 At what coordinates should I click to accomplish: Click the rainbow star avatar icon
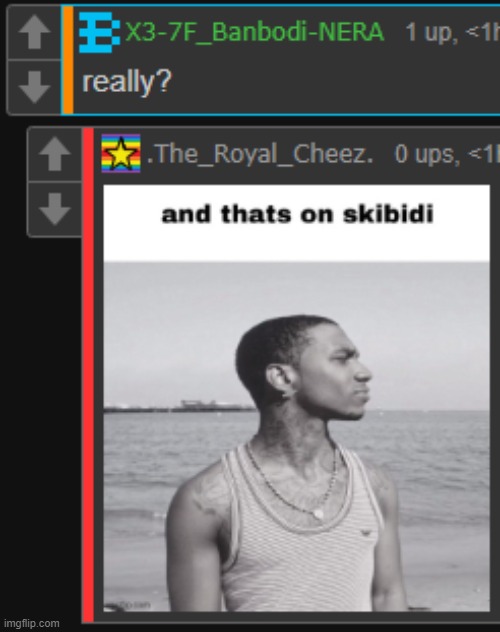(x=121, y=153)
